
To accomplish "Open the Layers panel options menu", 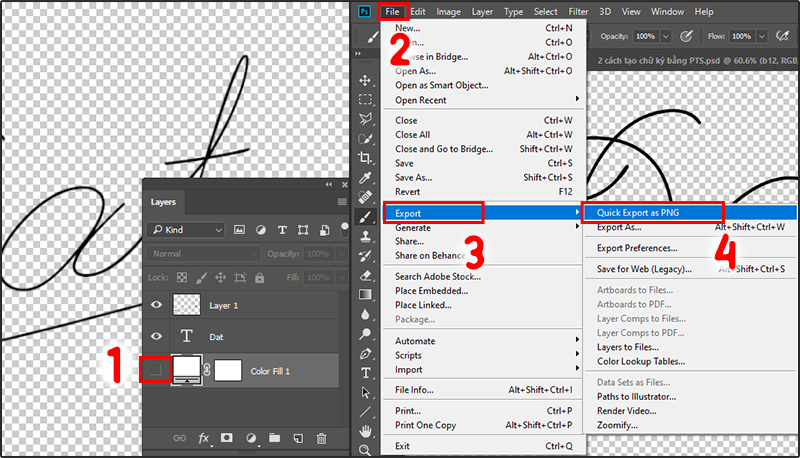I will (x=343, y=201).
